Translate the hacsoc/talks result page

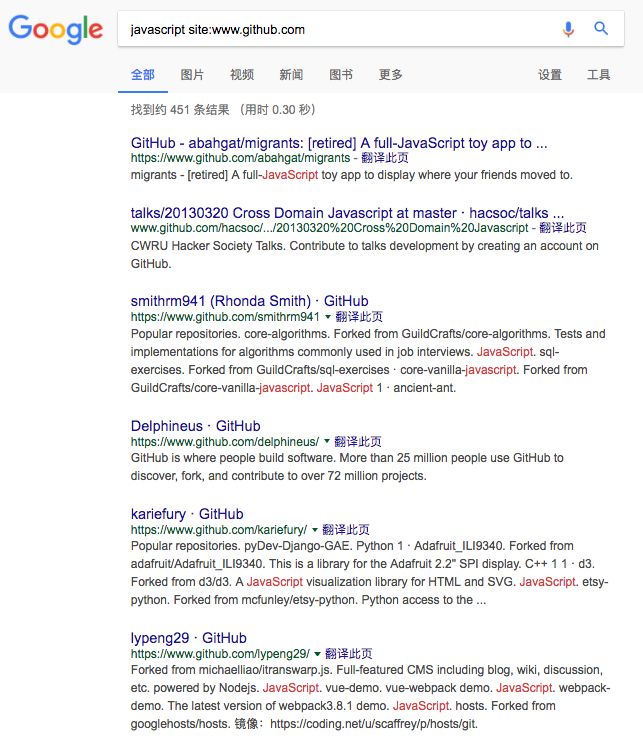(563, 228)
